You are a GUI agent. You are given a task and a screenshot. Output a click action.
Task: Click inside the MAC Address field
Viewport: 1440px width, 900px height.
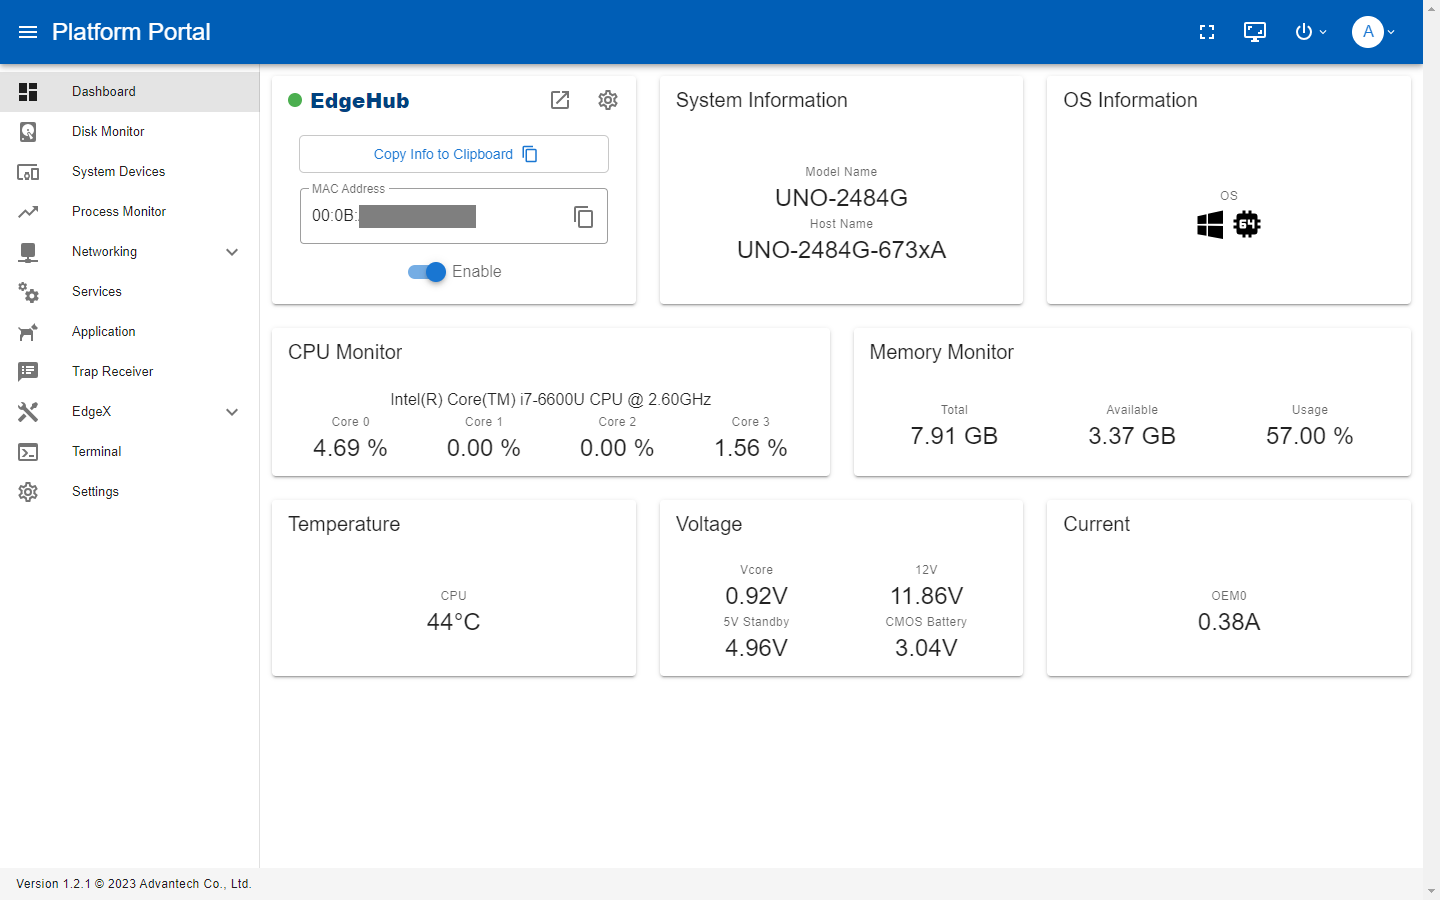(x=430, y=216)
